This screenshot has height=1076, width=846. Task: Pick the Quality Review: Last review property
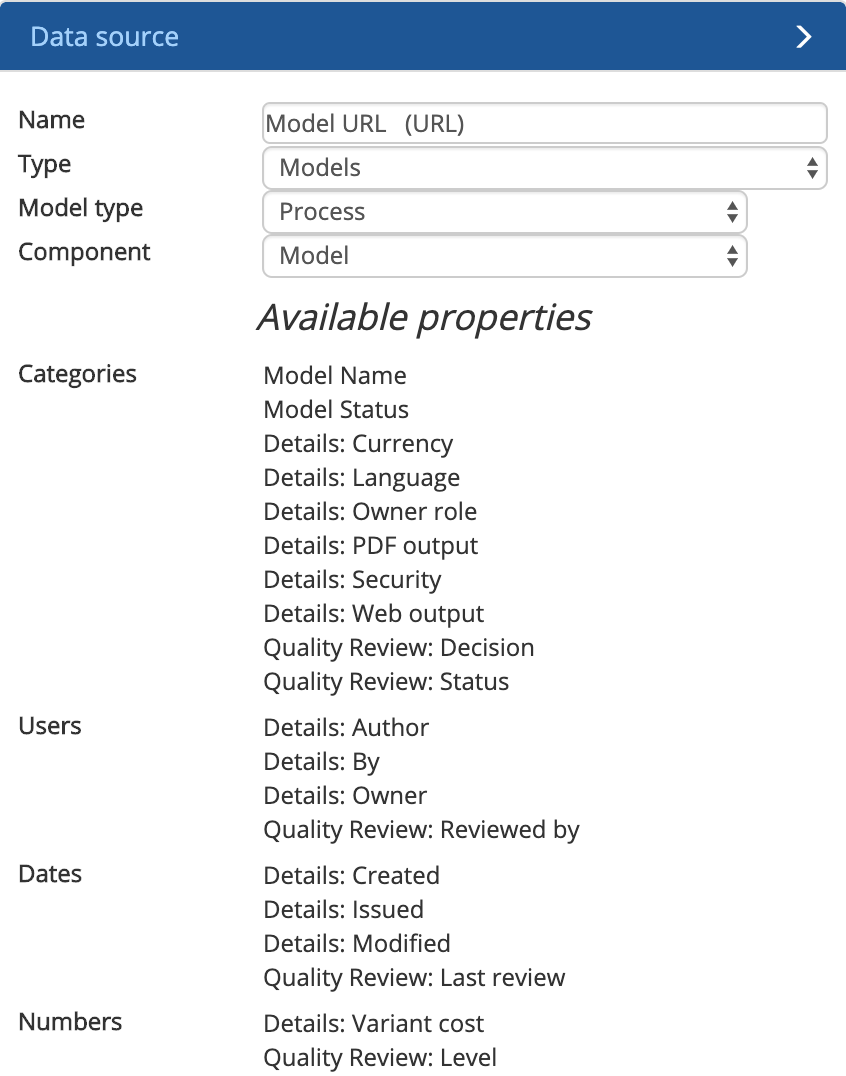coord(414,978)
